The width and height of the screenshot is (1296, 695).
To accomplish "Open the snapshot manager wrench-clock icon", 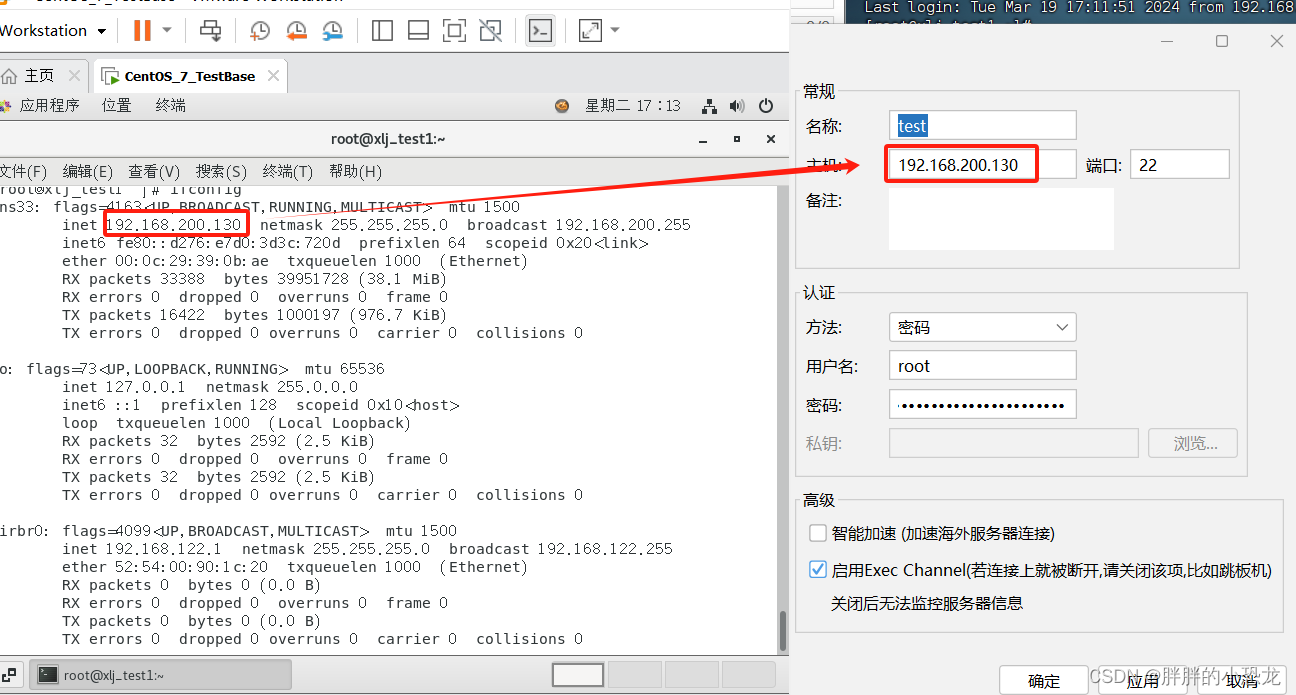I will point(332,31).
